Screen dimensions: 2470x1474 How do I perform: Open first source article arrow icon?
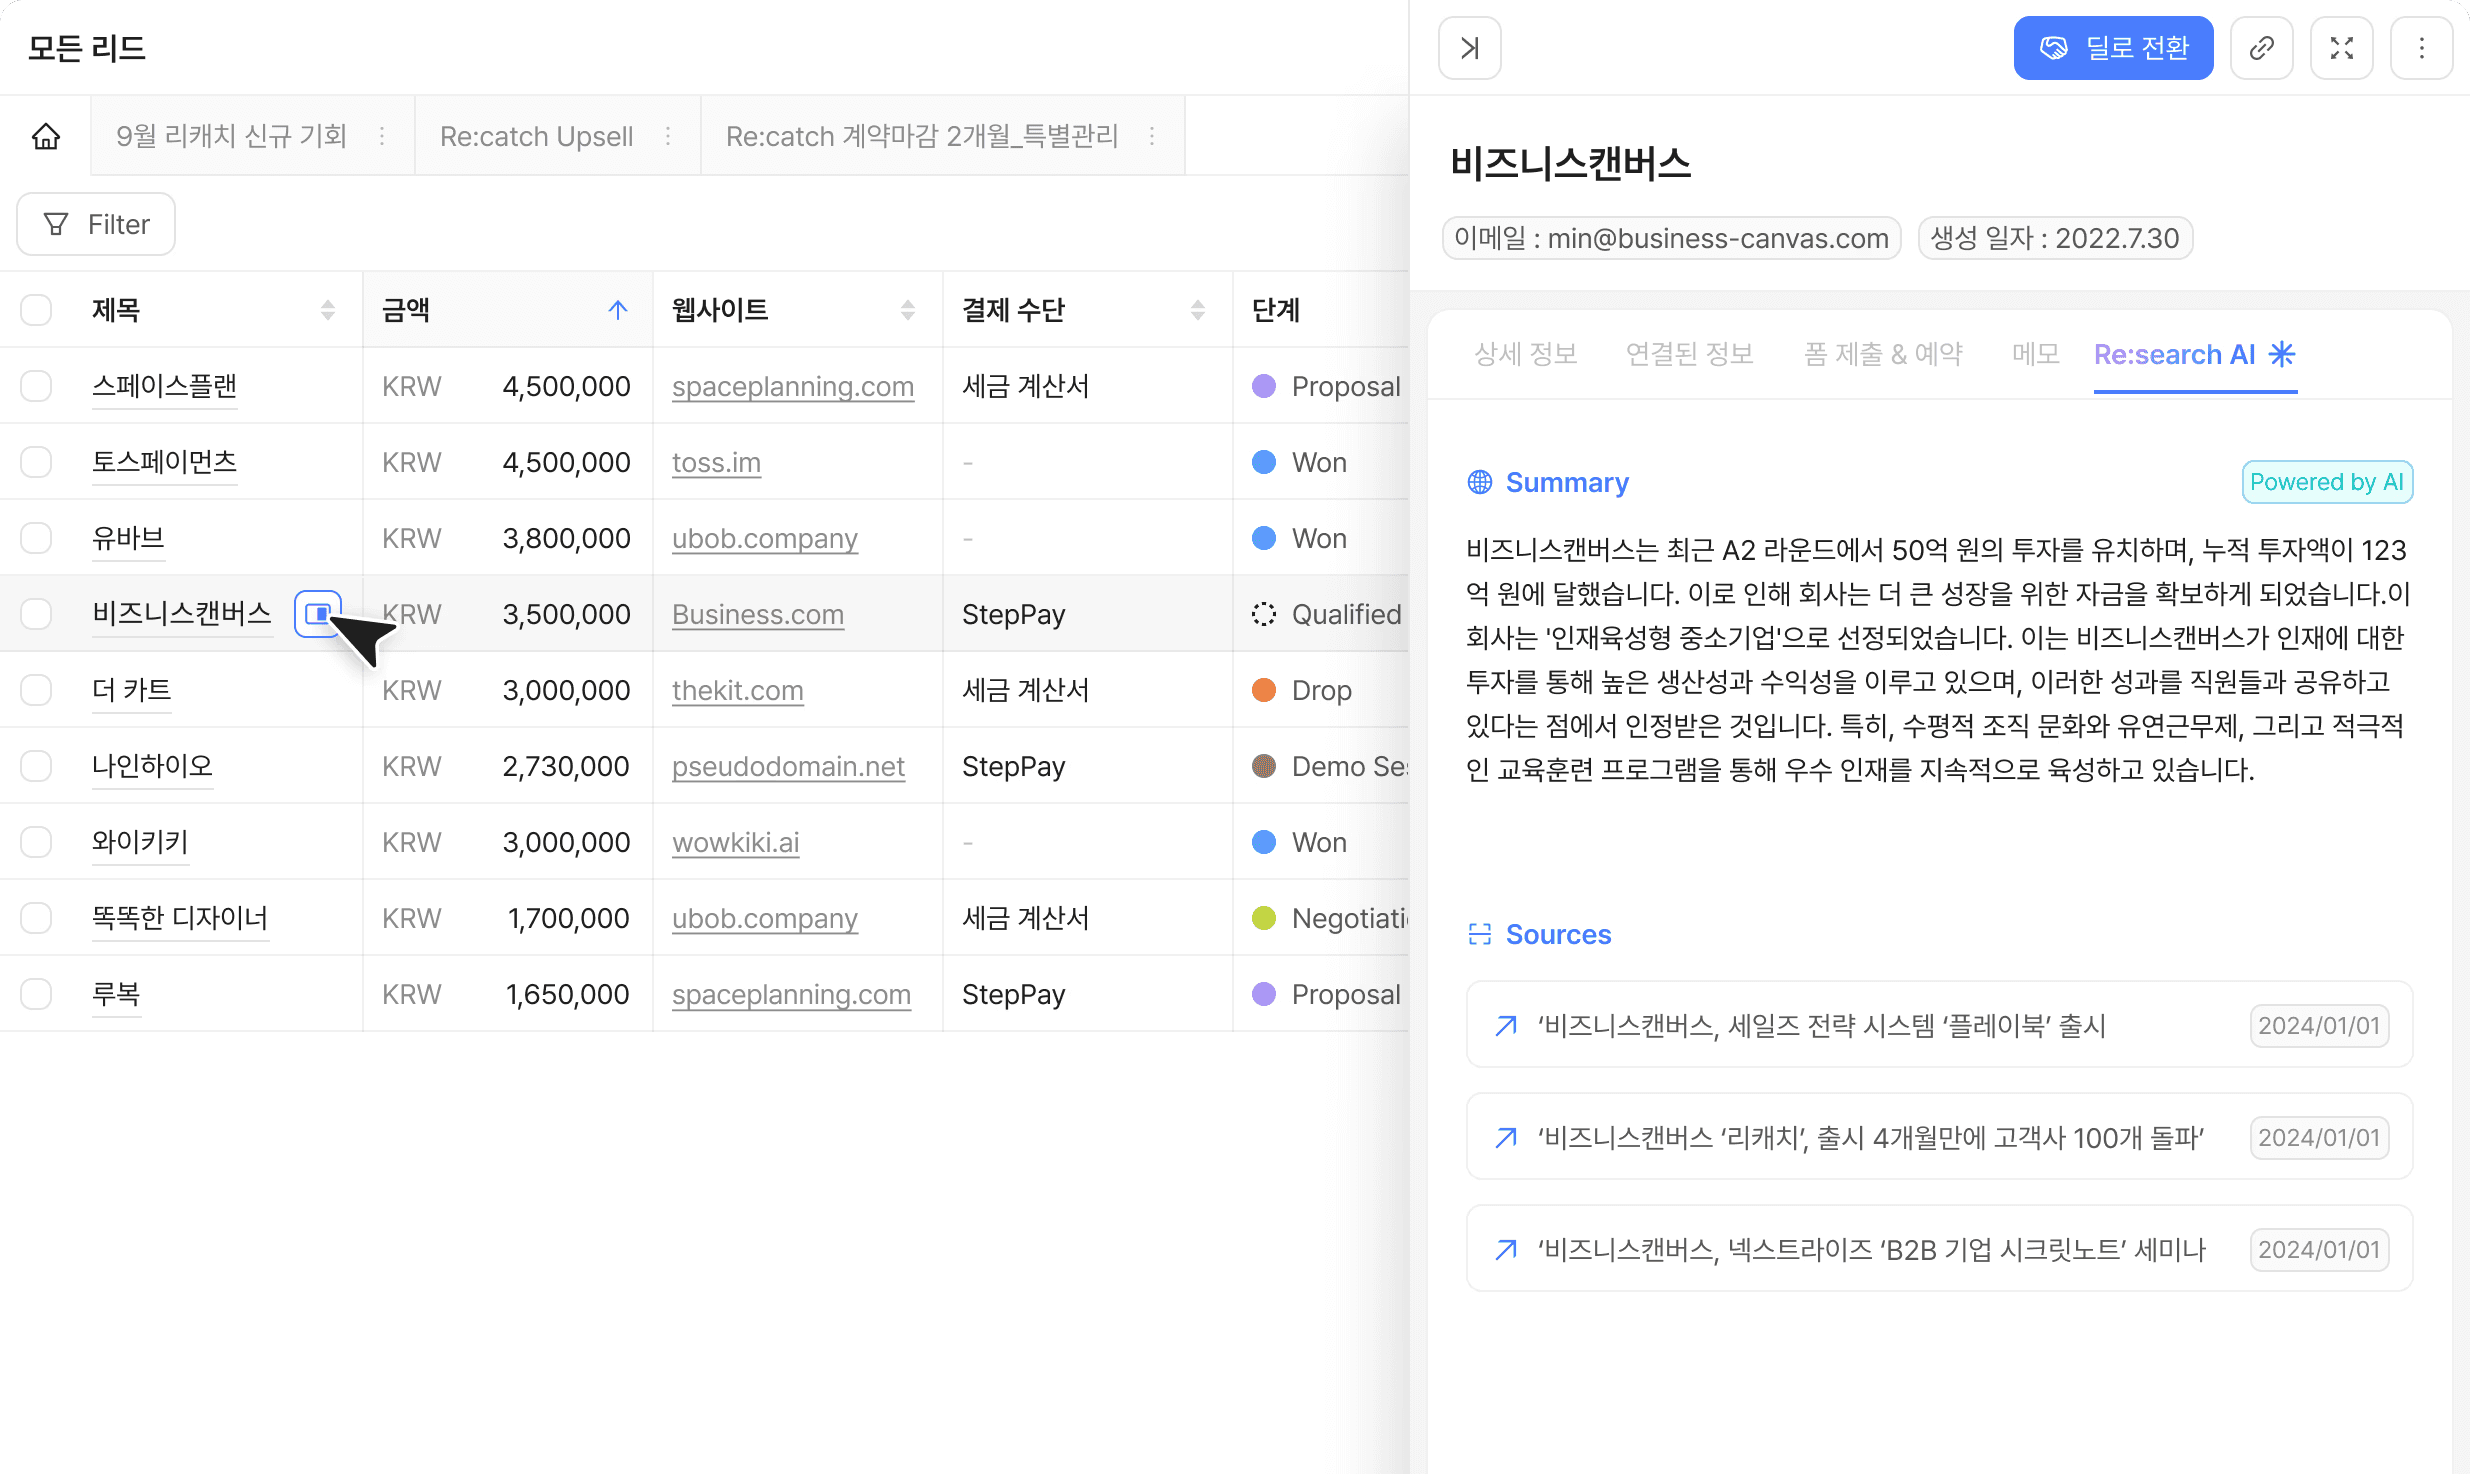coord(1506,1025)
